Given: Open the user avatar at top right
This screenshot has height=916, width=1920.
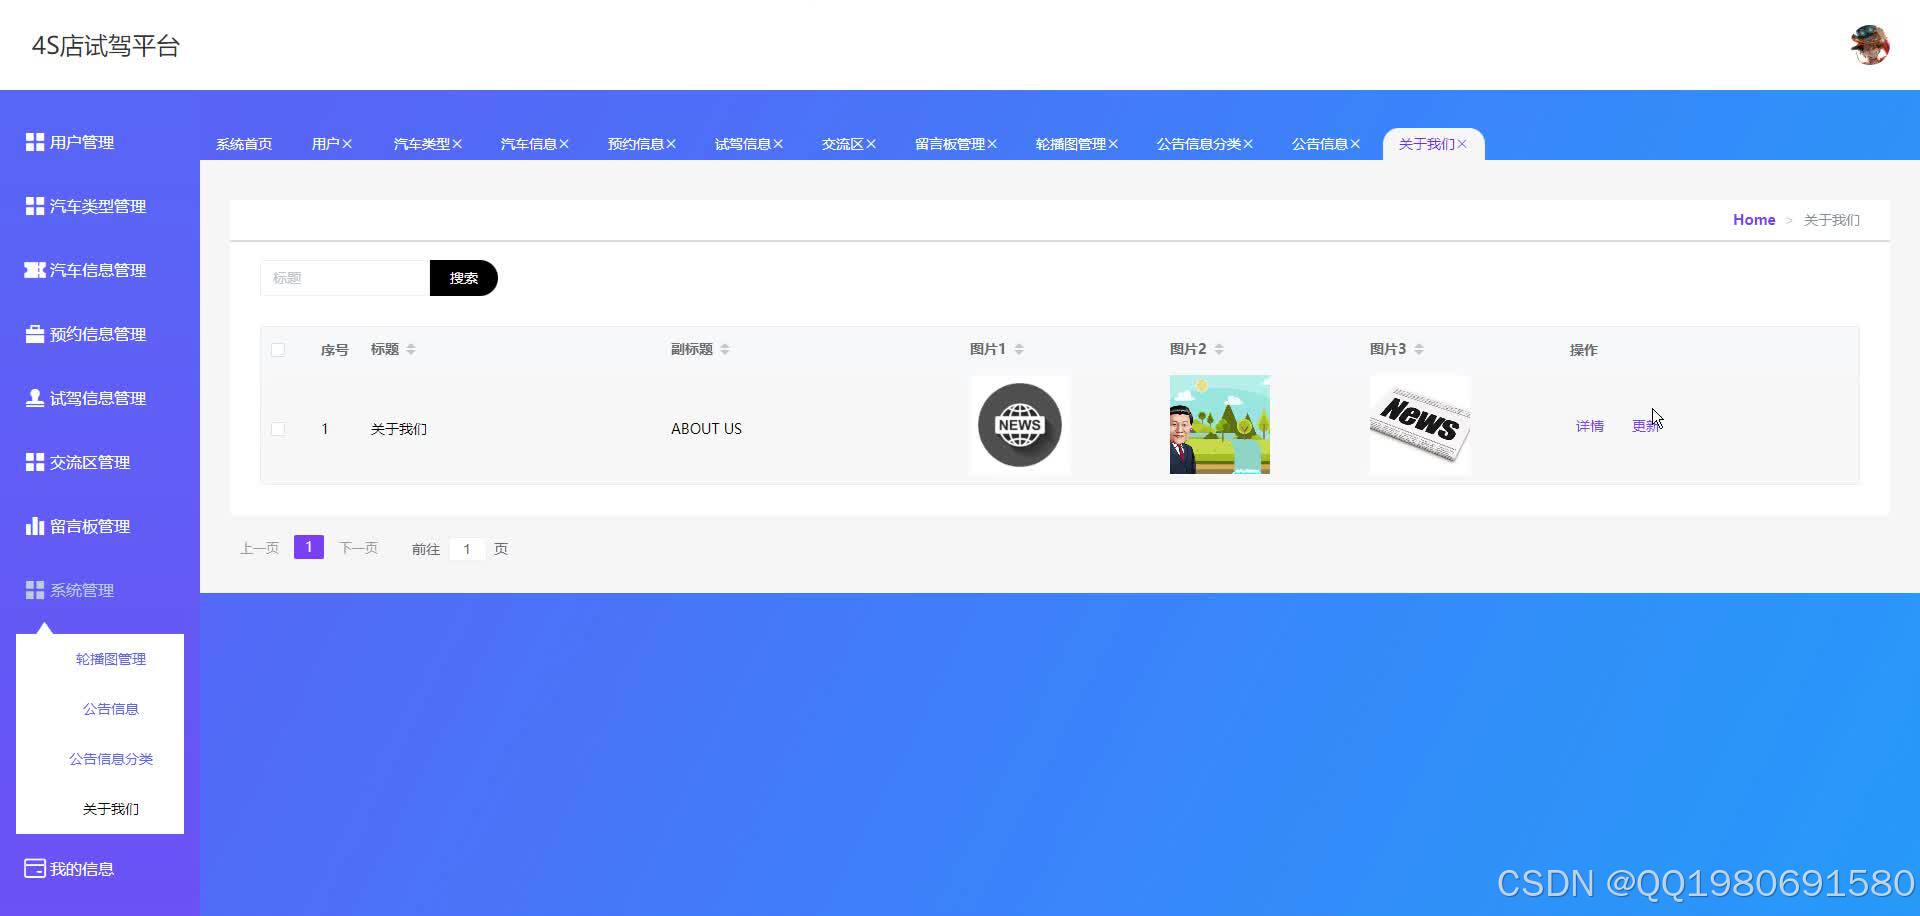Looking at the screenshot, I should click(x=1869, y=45).
